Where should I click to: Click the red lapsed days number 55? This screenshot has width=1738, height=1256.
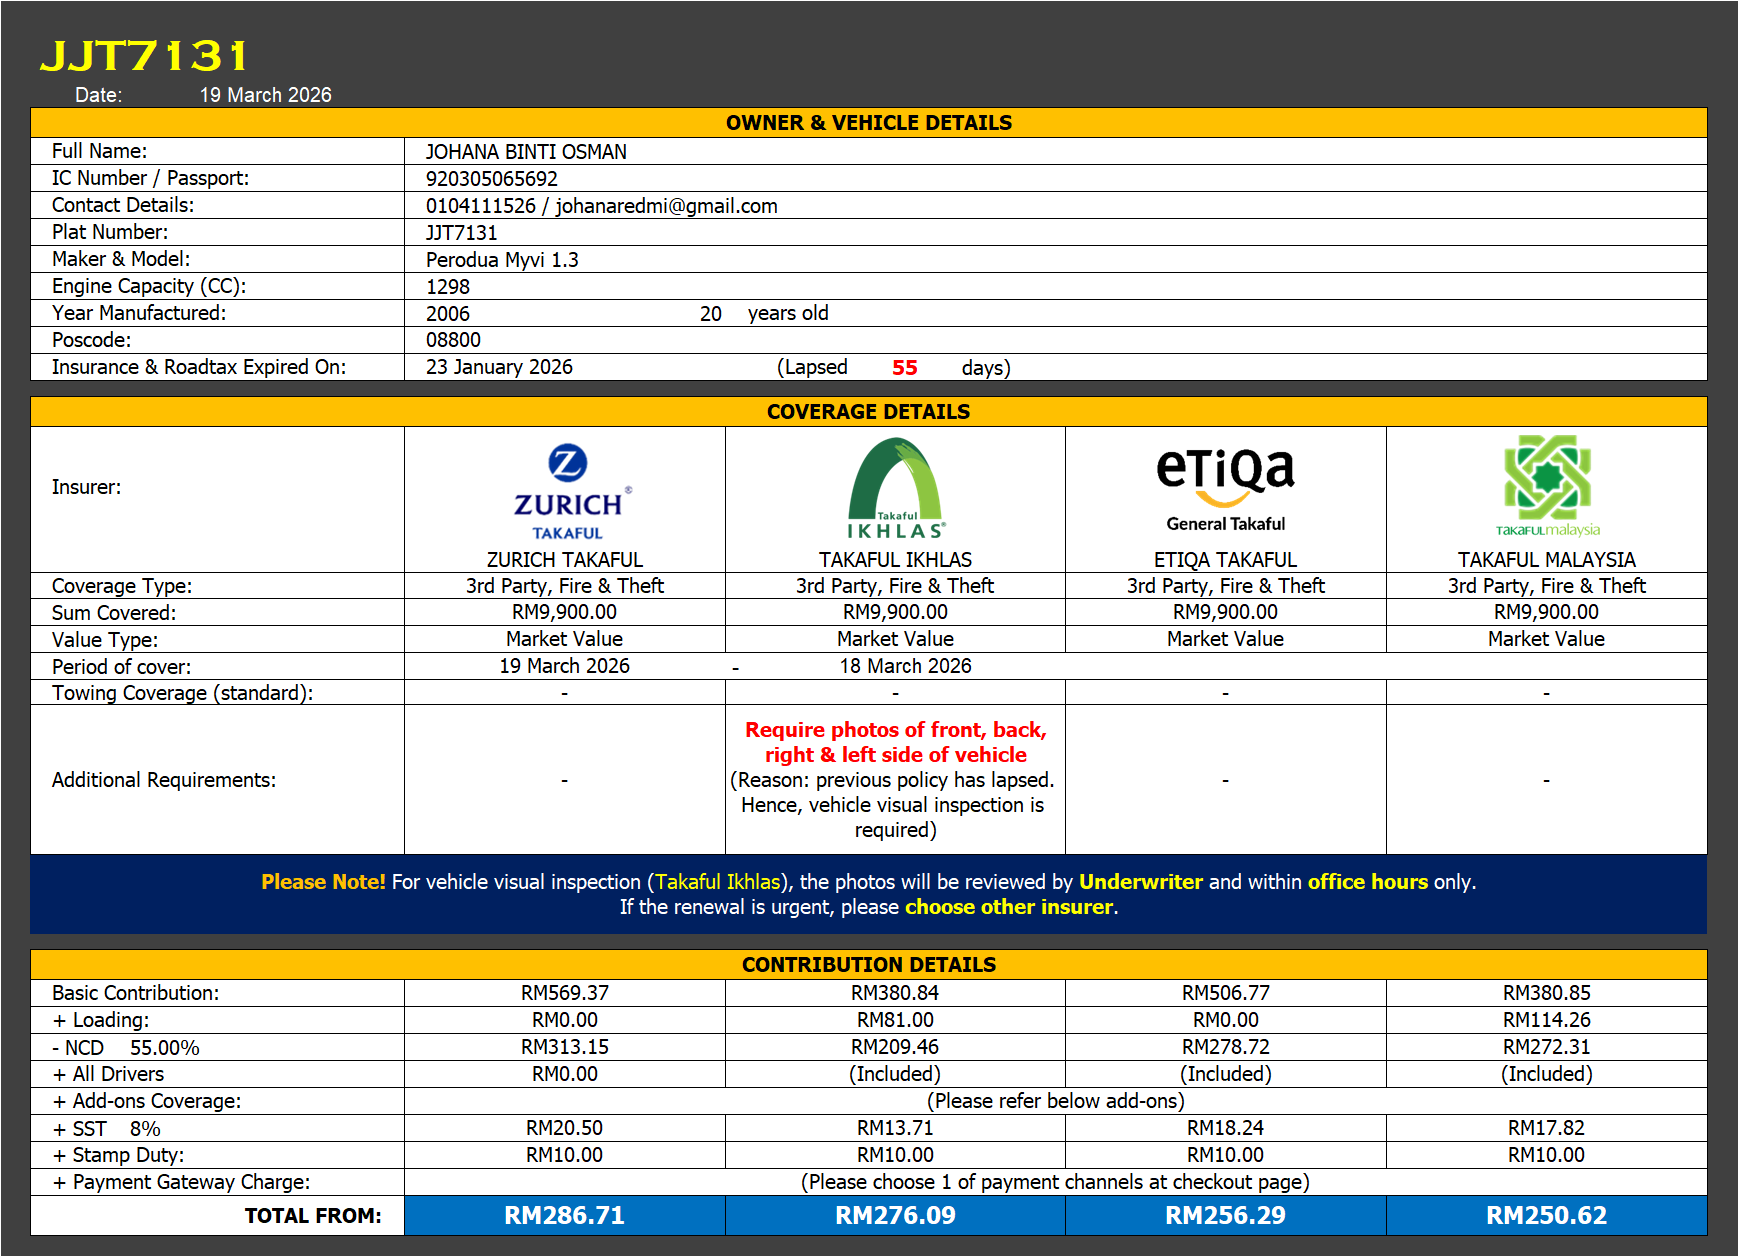[904, 368]
